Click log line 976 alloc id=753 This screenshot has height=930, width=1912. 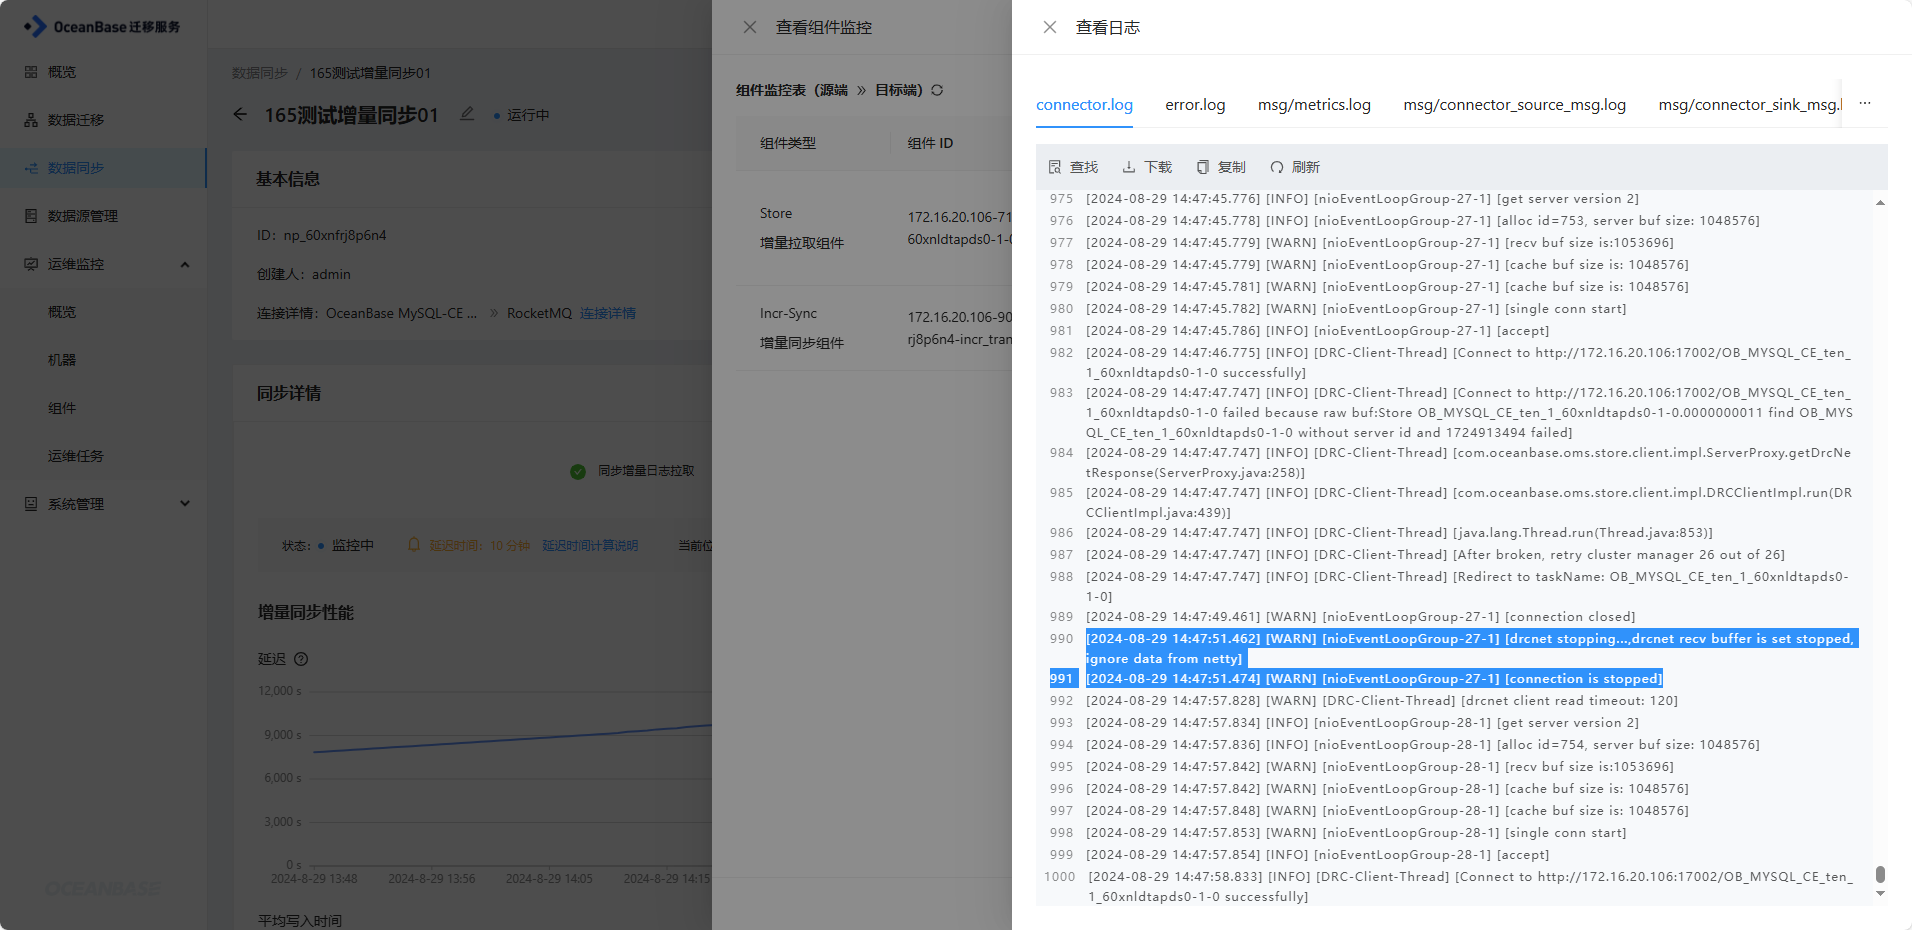tap(1423, 221)
